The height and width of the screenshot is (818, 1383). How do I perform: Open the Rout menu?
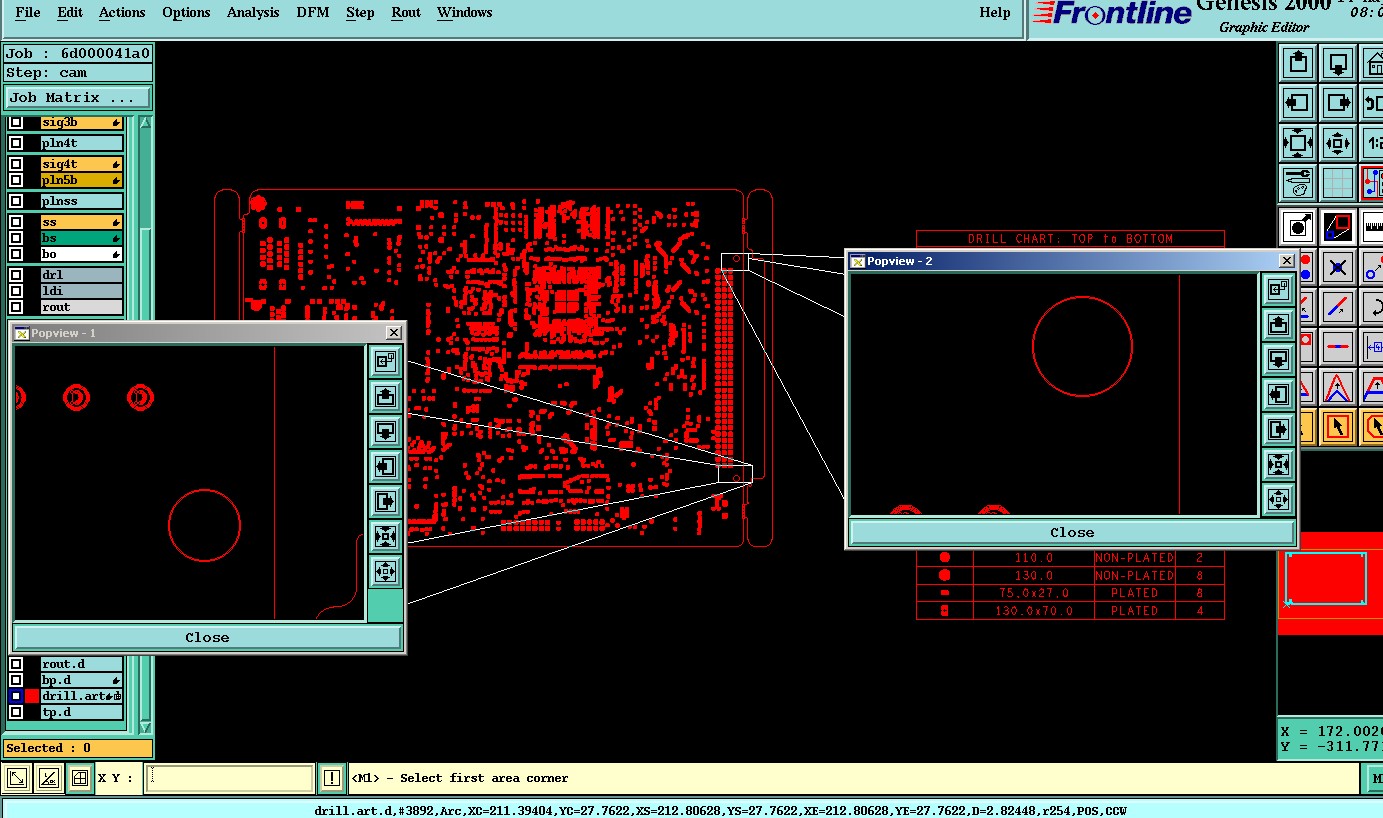pyautogui.click(x=406, y=13)
